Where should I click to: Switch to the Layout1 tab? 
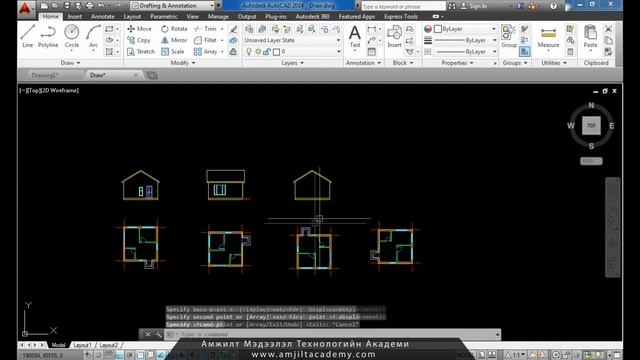click(x=82, y=345)
